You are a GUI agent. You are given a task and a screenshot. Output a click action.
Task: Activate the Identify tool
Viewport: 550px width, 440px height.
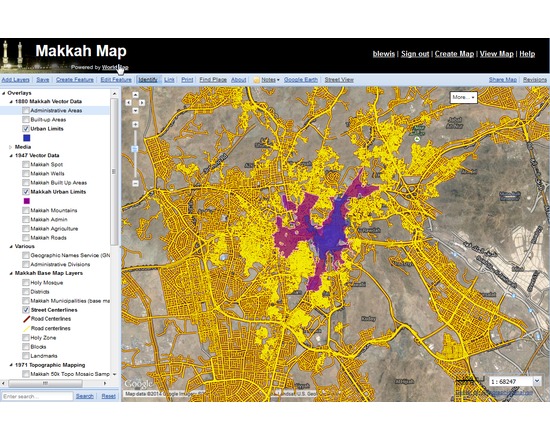point(148,80)
